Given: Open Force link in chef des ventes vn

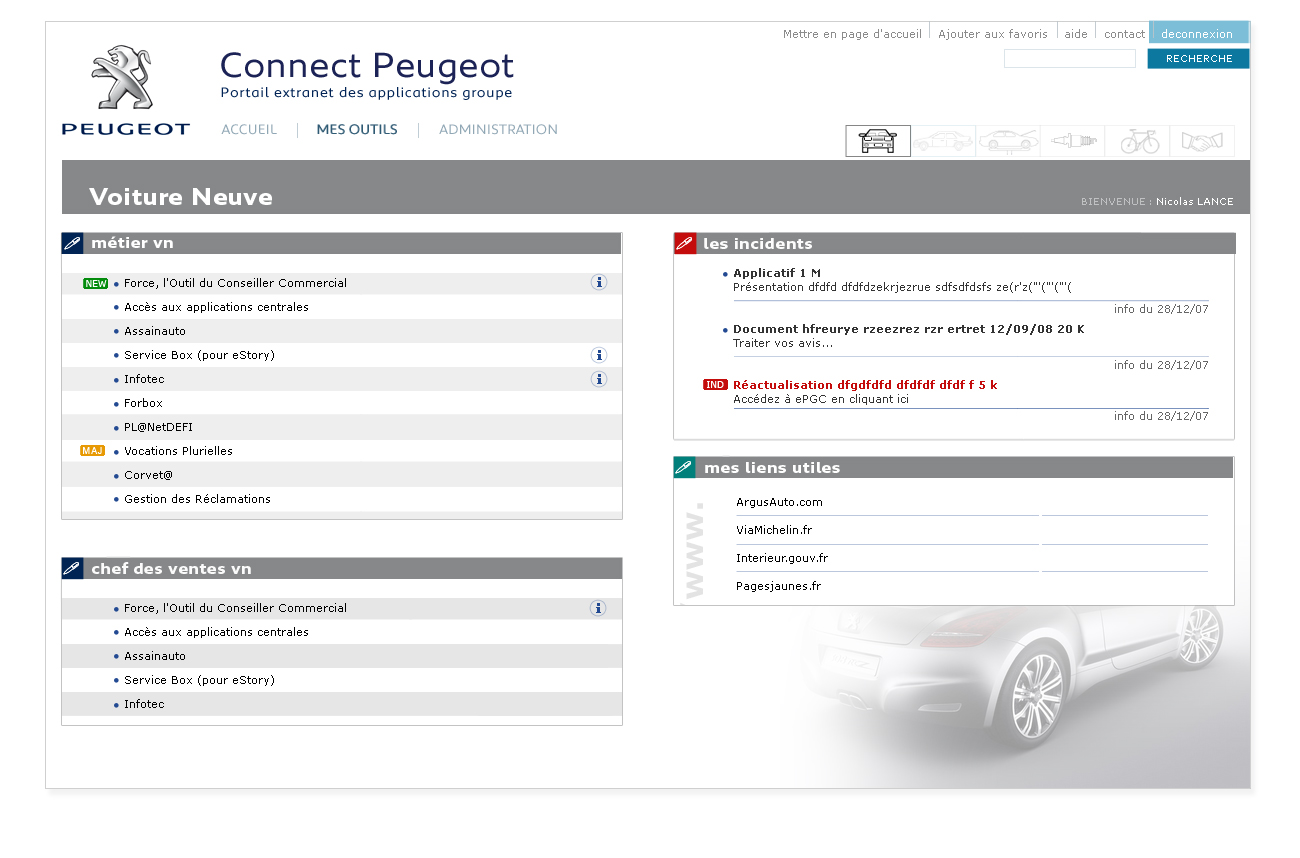Looking at the screenshot, I should tap(235, 608).
